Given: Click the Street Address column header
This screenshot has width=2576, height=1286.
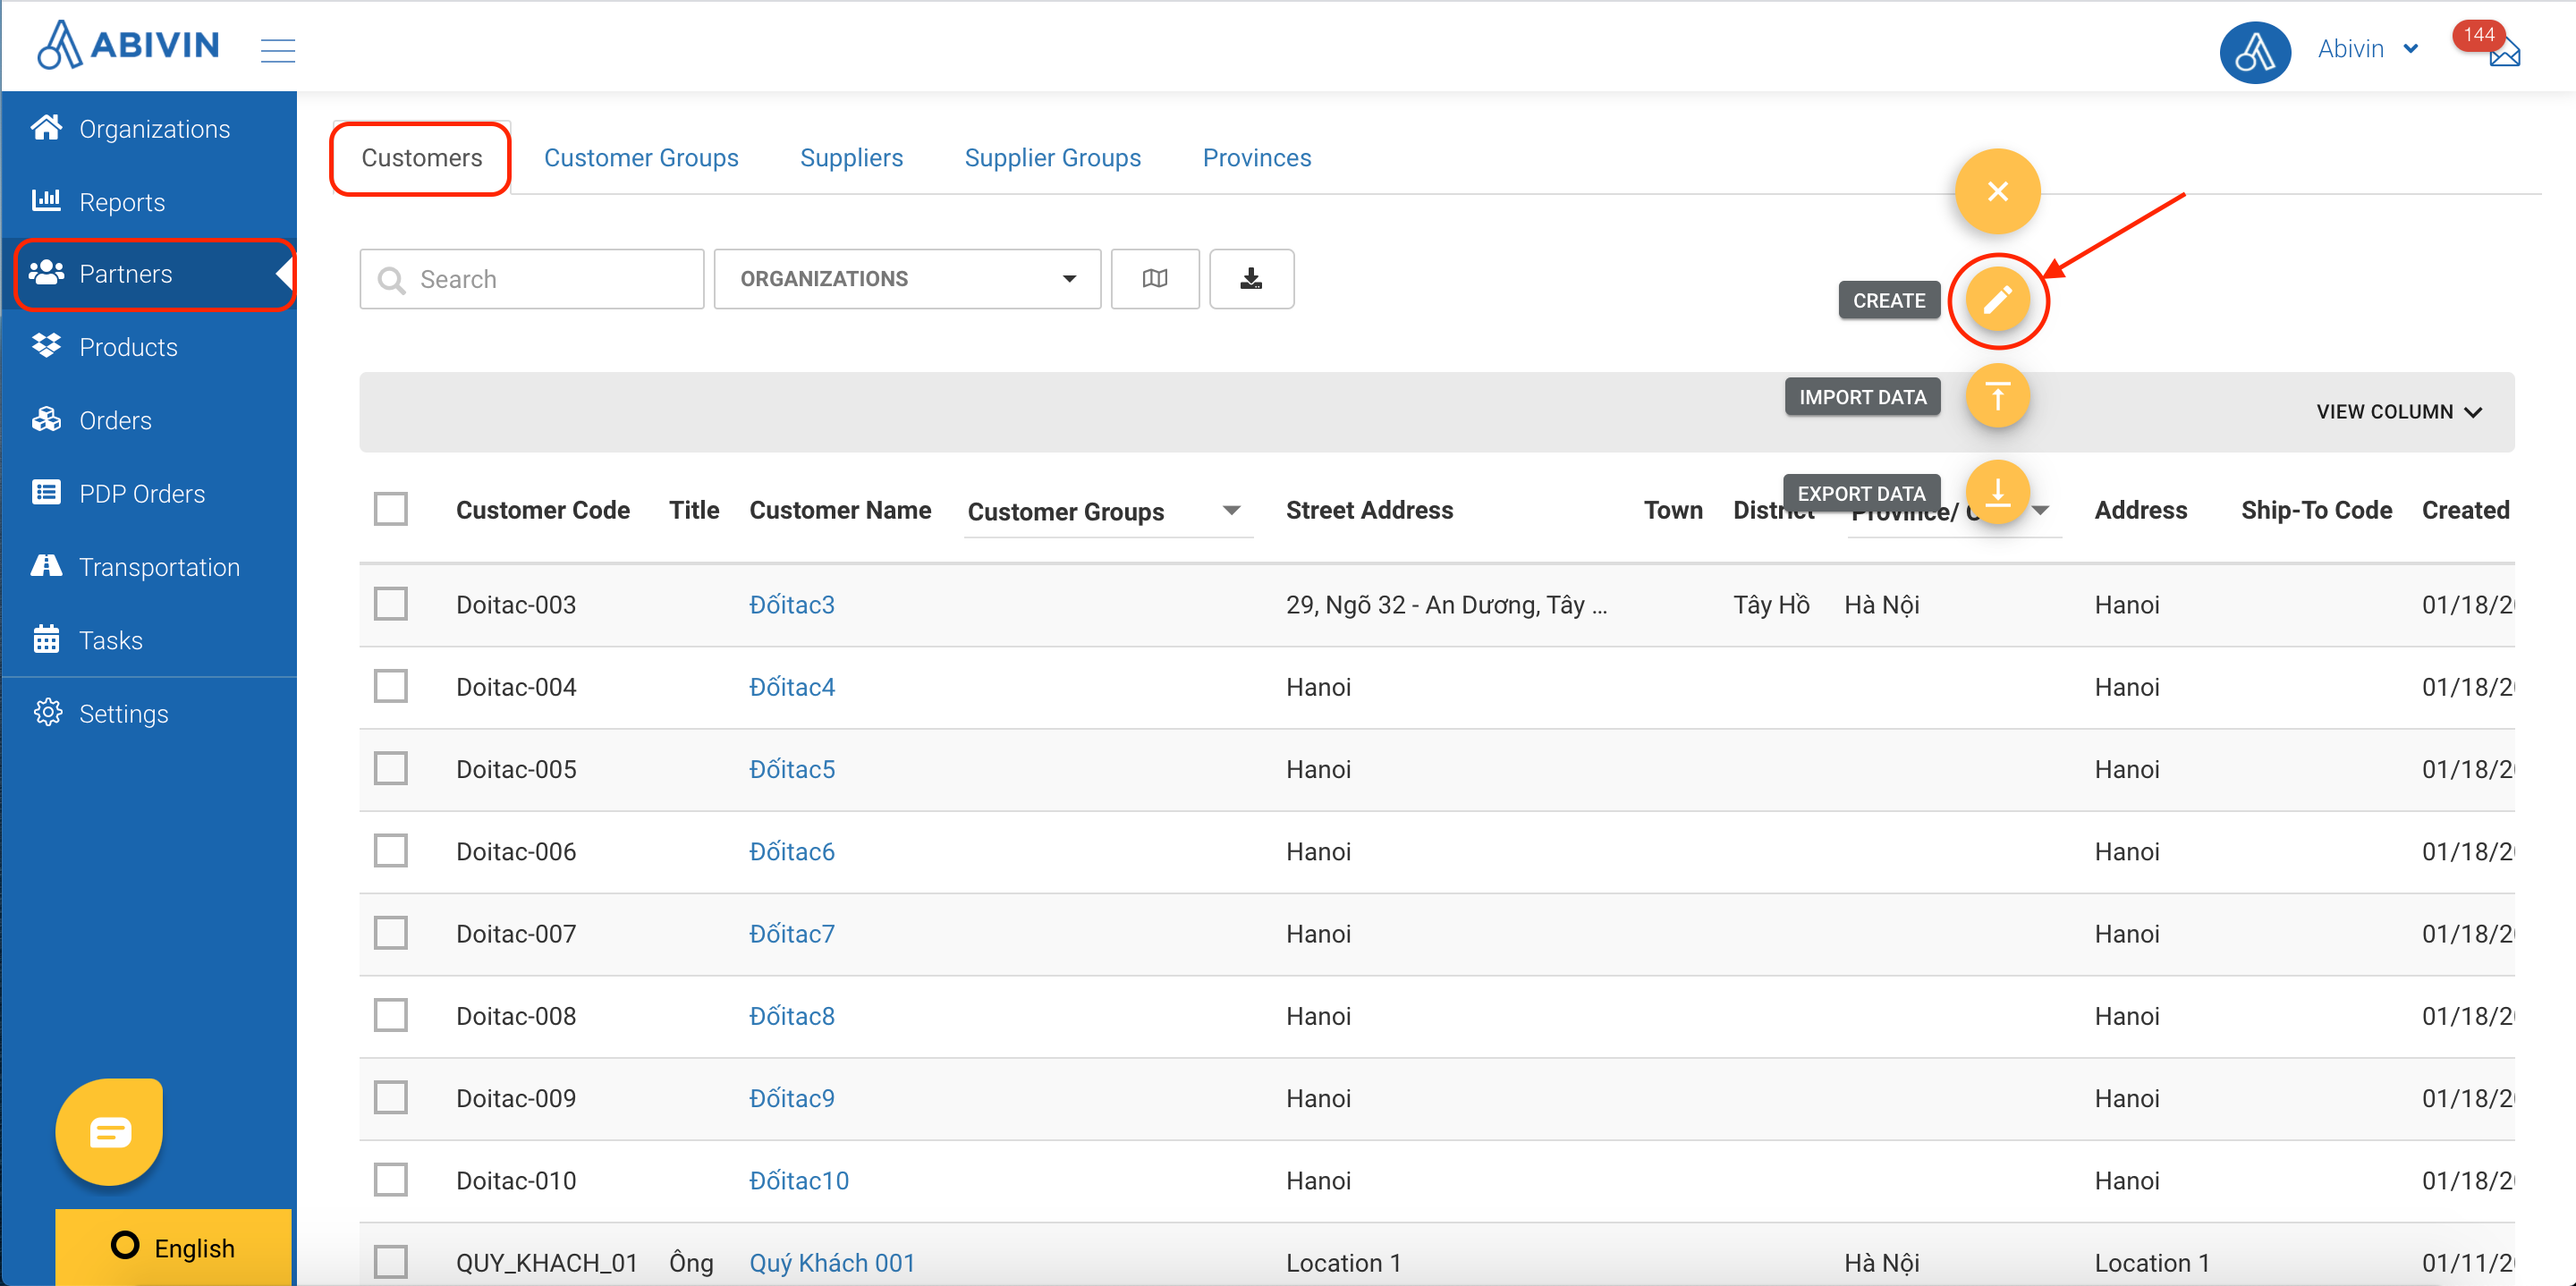Looking at the screenshot, I should [1369, 509].
